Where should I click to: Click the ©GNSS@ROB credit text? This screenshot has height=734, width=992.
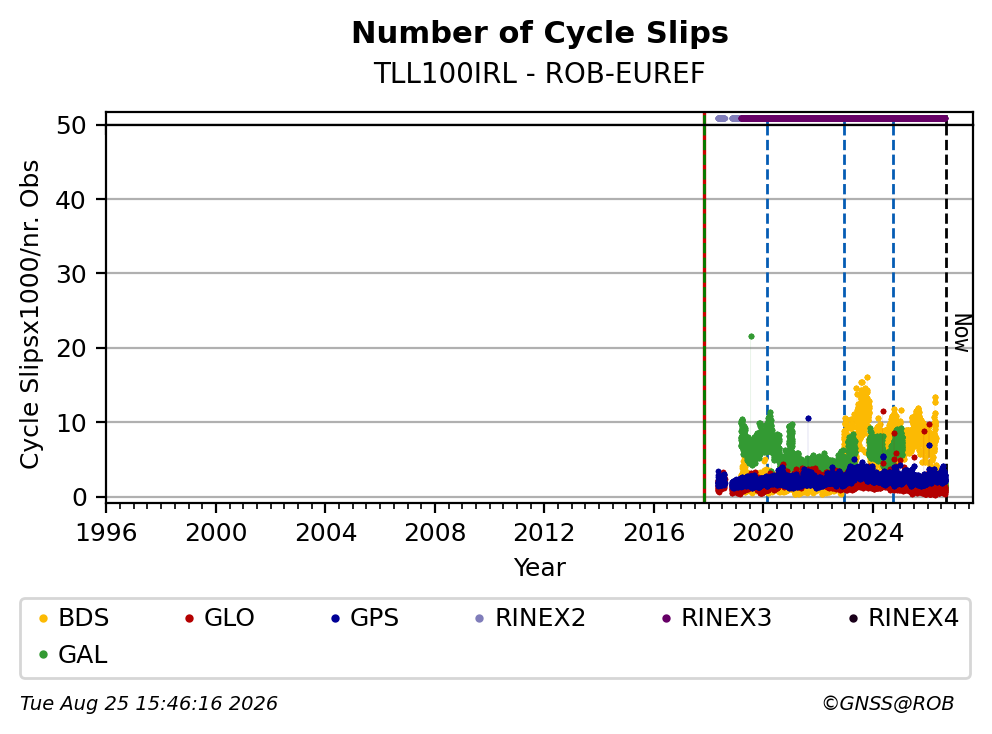pos(888,704)
